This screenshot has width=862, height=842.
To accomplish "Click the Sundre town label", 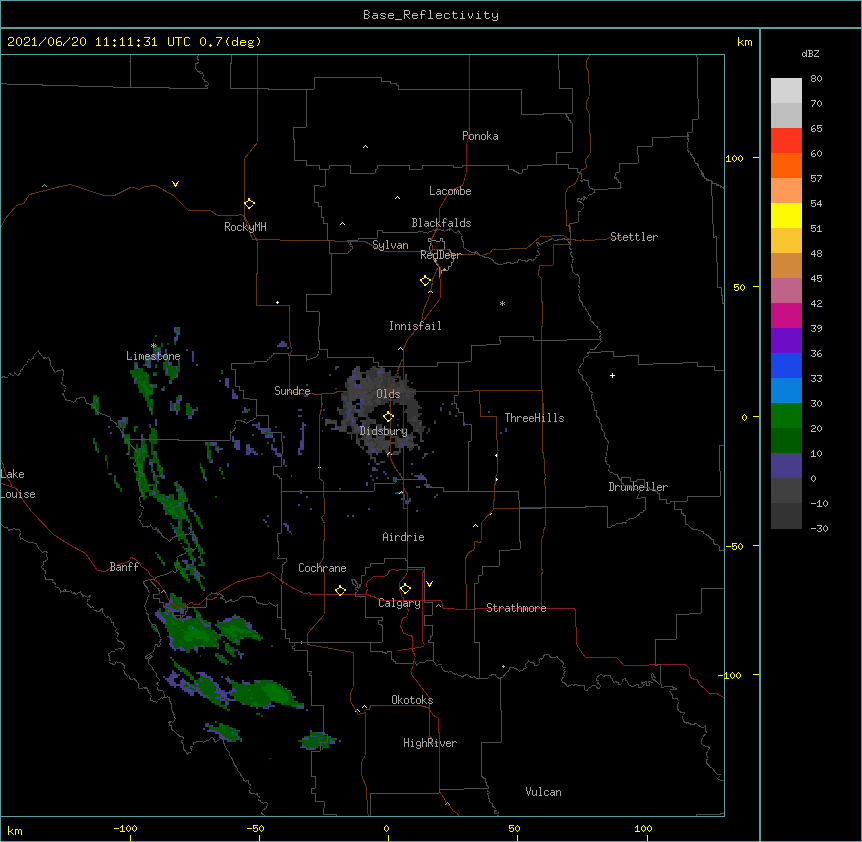I will [x=292, y=391].
